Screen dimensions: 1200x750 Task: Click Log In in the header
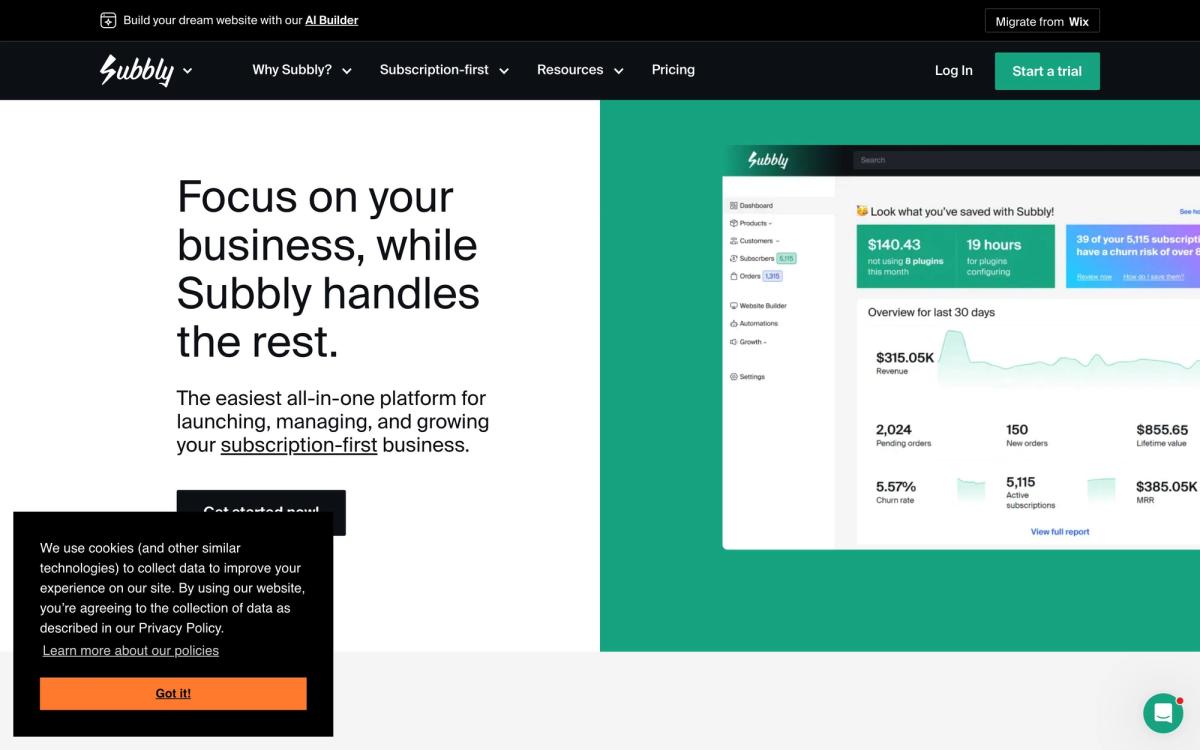click(953, 70)
